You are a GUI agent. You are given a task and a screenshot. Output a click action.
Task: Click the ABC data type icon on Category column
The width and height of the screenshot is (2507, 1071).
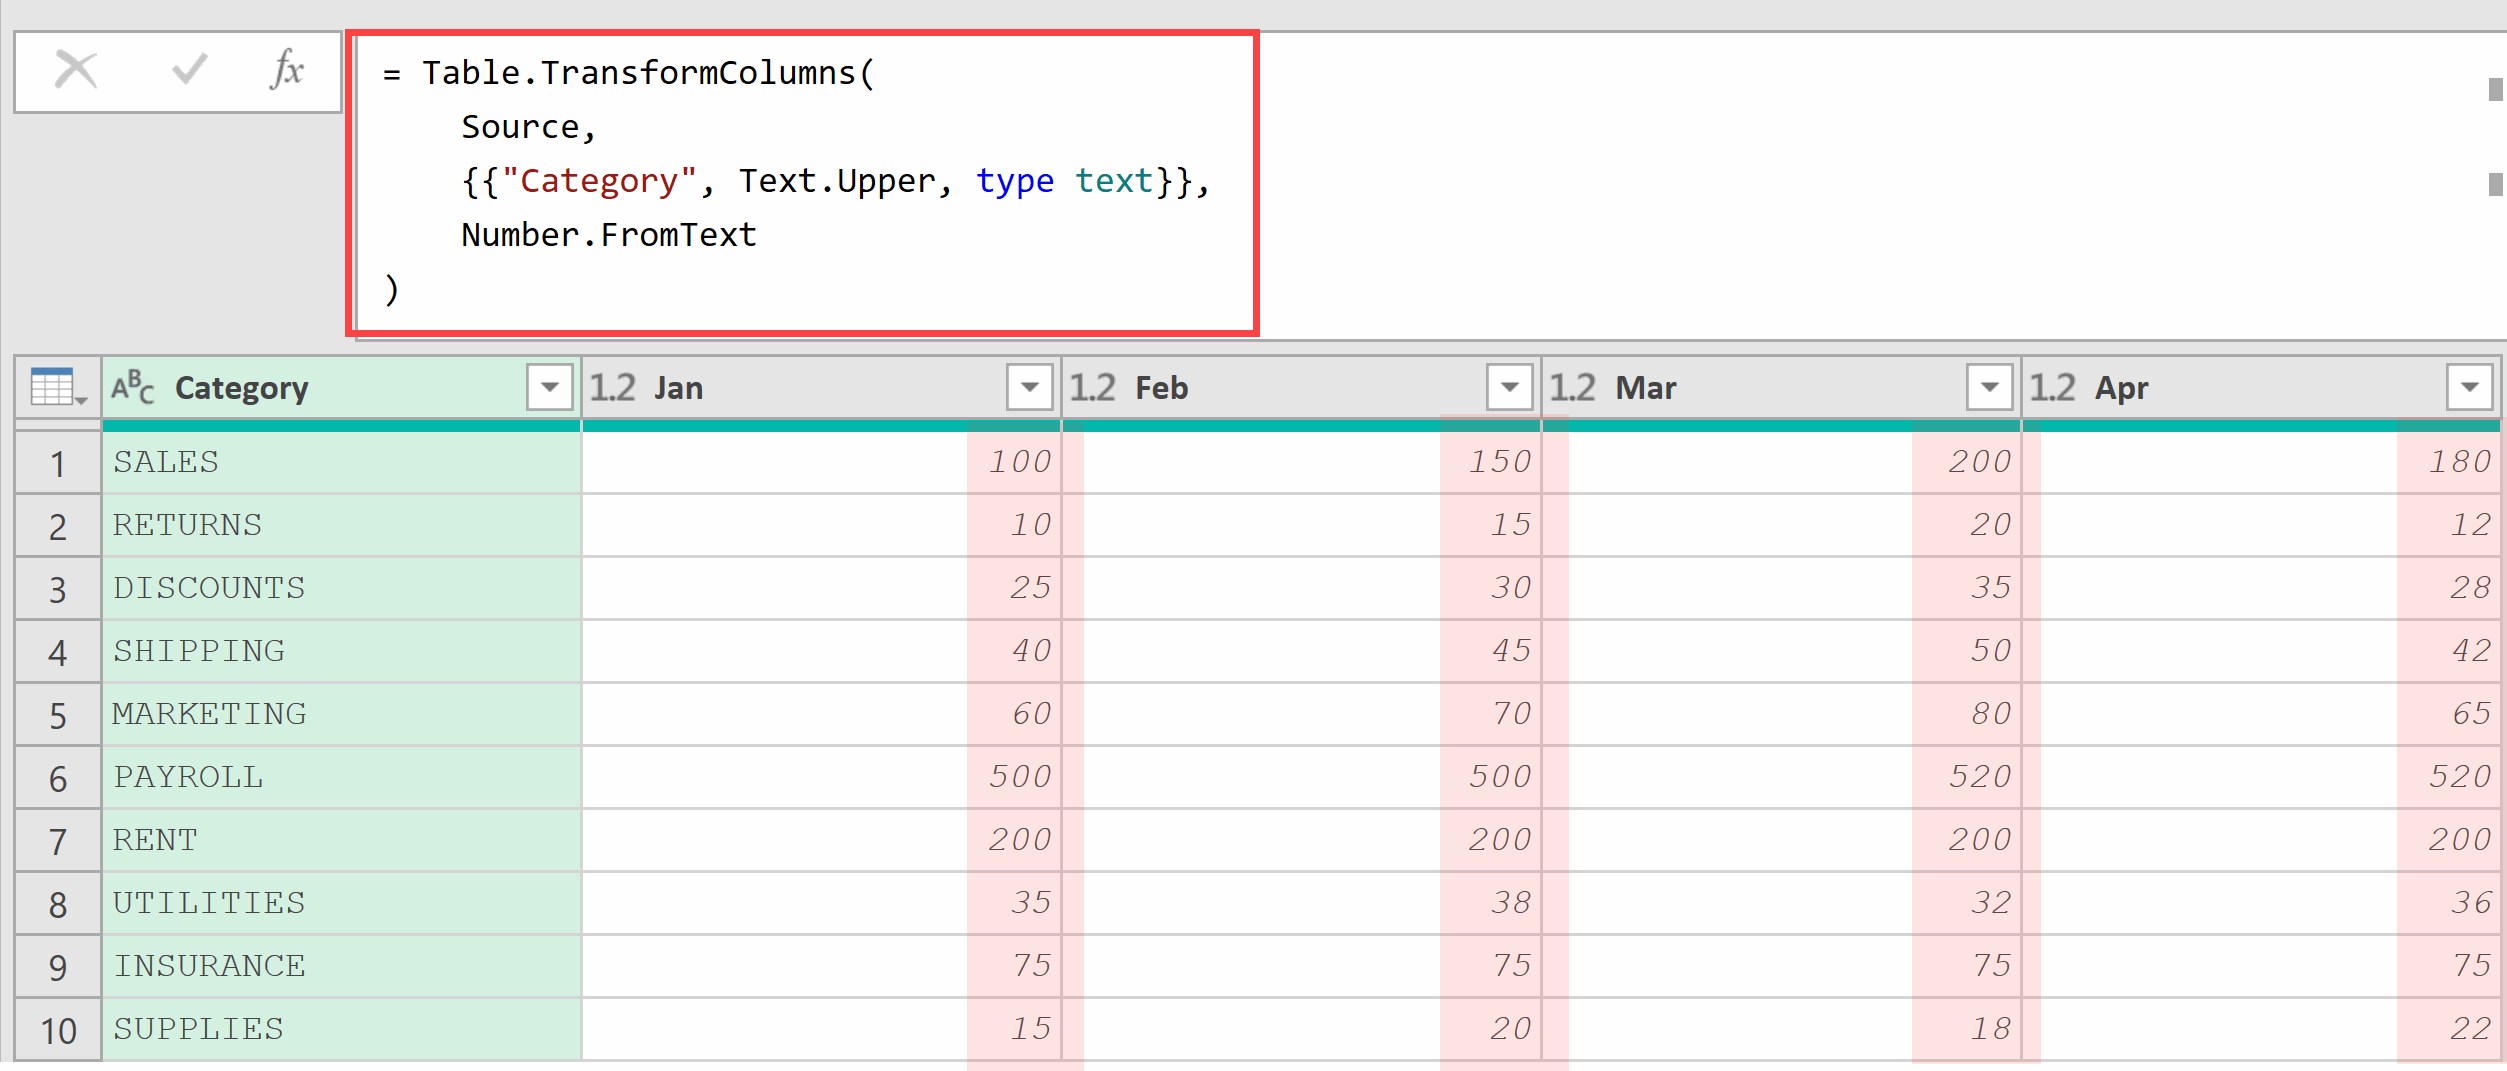pyautogui.click(x=133, y=388)
